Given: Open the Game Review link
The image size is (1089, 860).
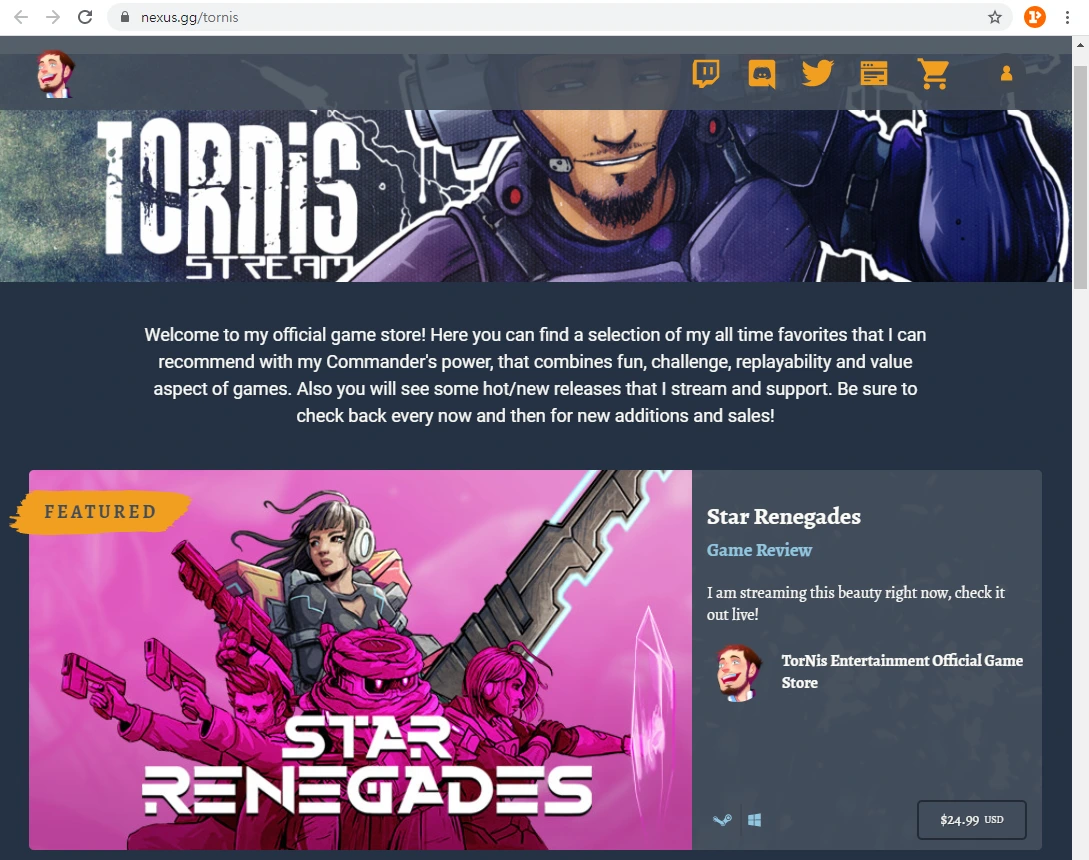Looking at the screenshot, I should 759,550.
